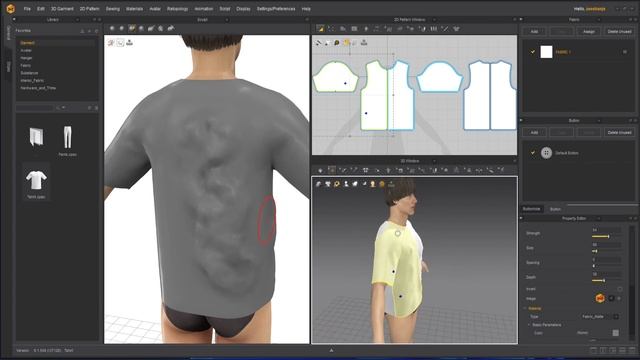Click the gold ring icon in 2D viewport corner
This screenshot has height=360, width=640.
coord(337,42)
